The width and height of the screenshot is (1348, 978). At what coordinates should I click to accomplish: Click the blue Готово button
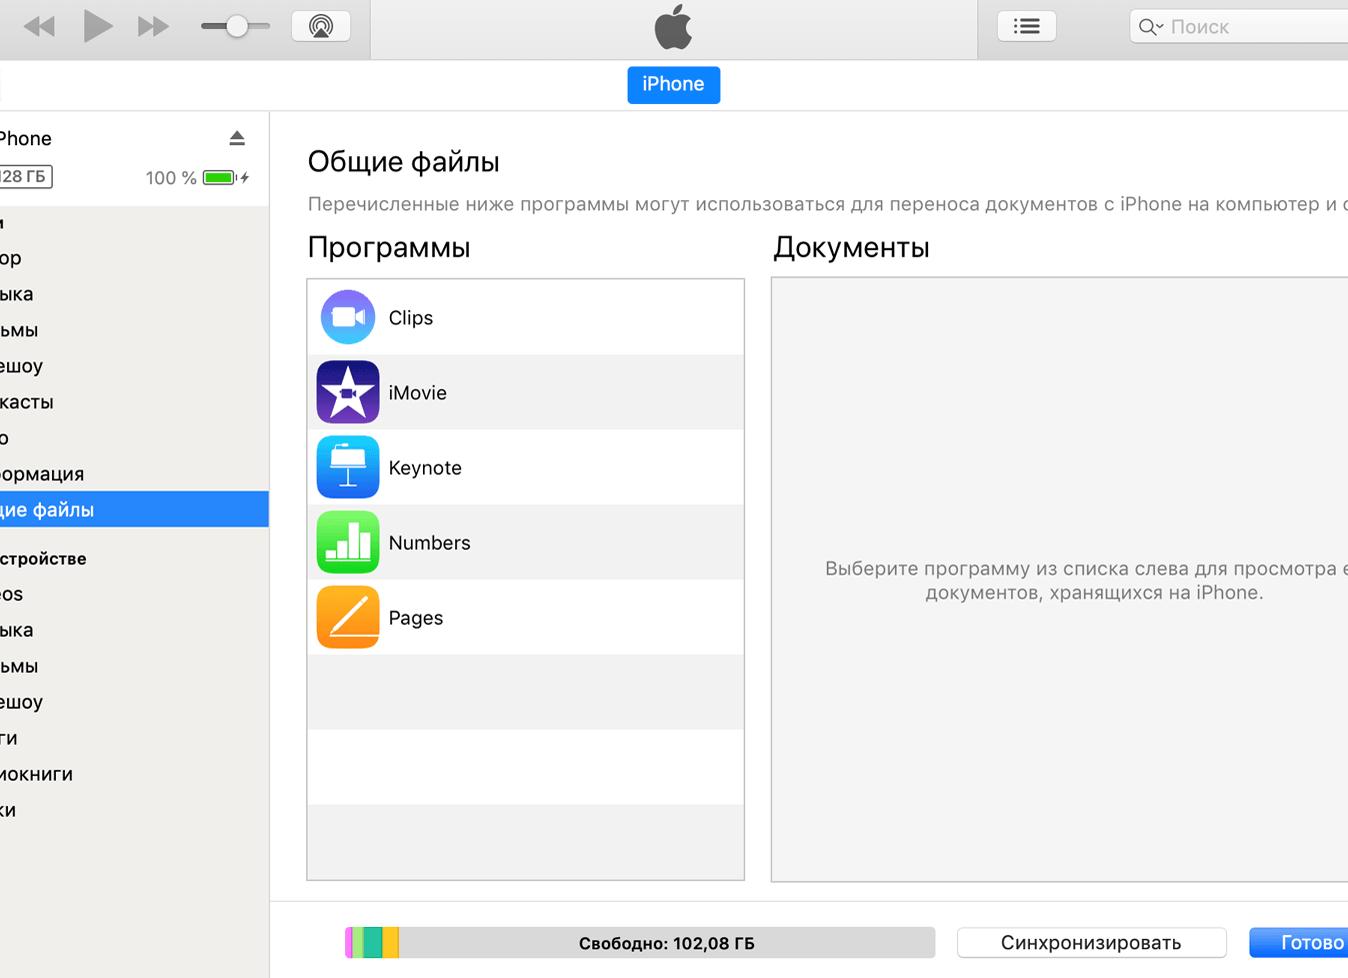pyautogui.click(x=1299, y=943)
